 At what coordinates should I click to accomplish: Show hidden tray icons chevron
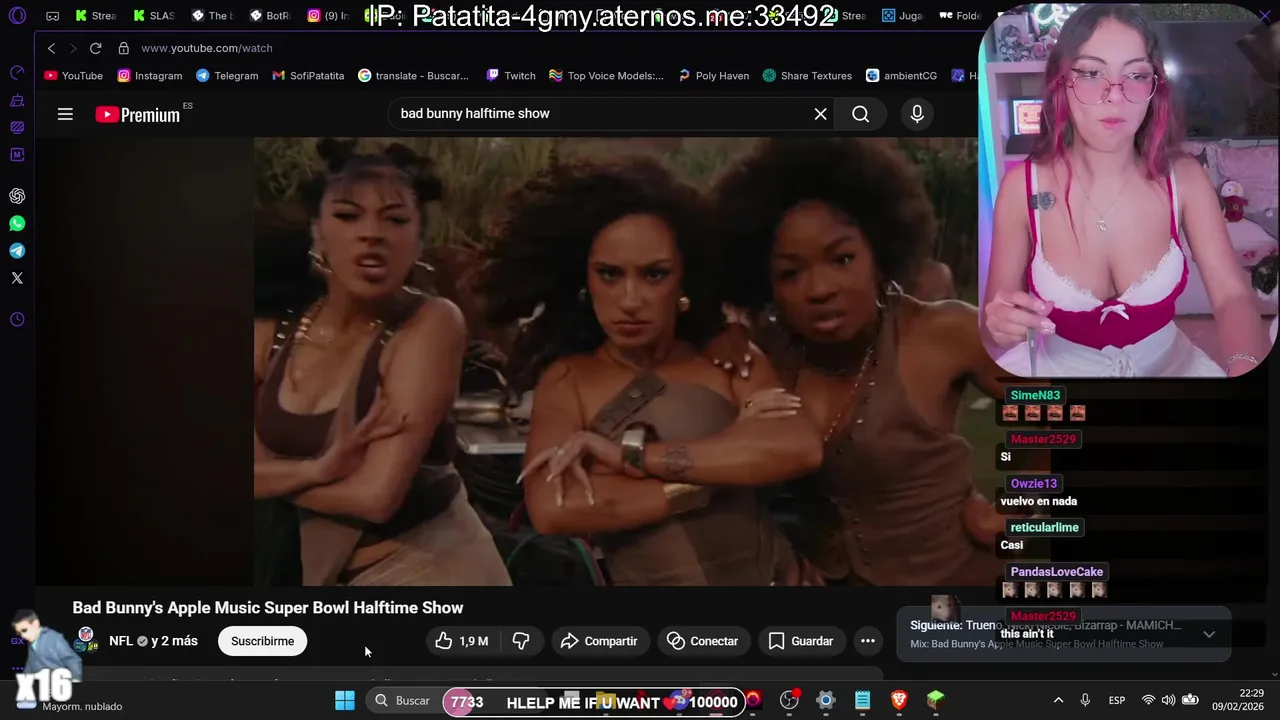1058,700
